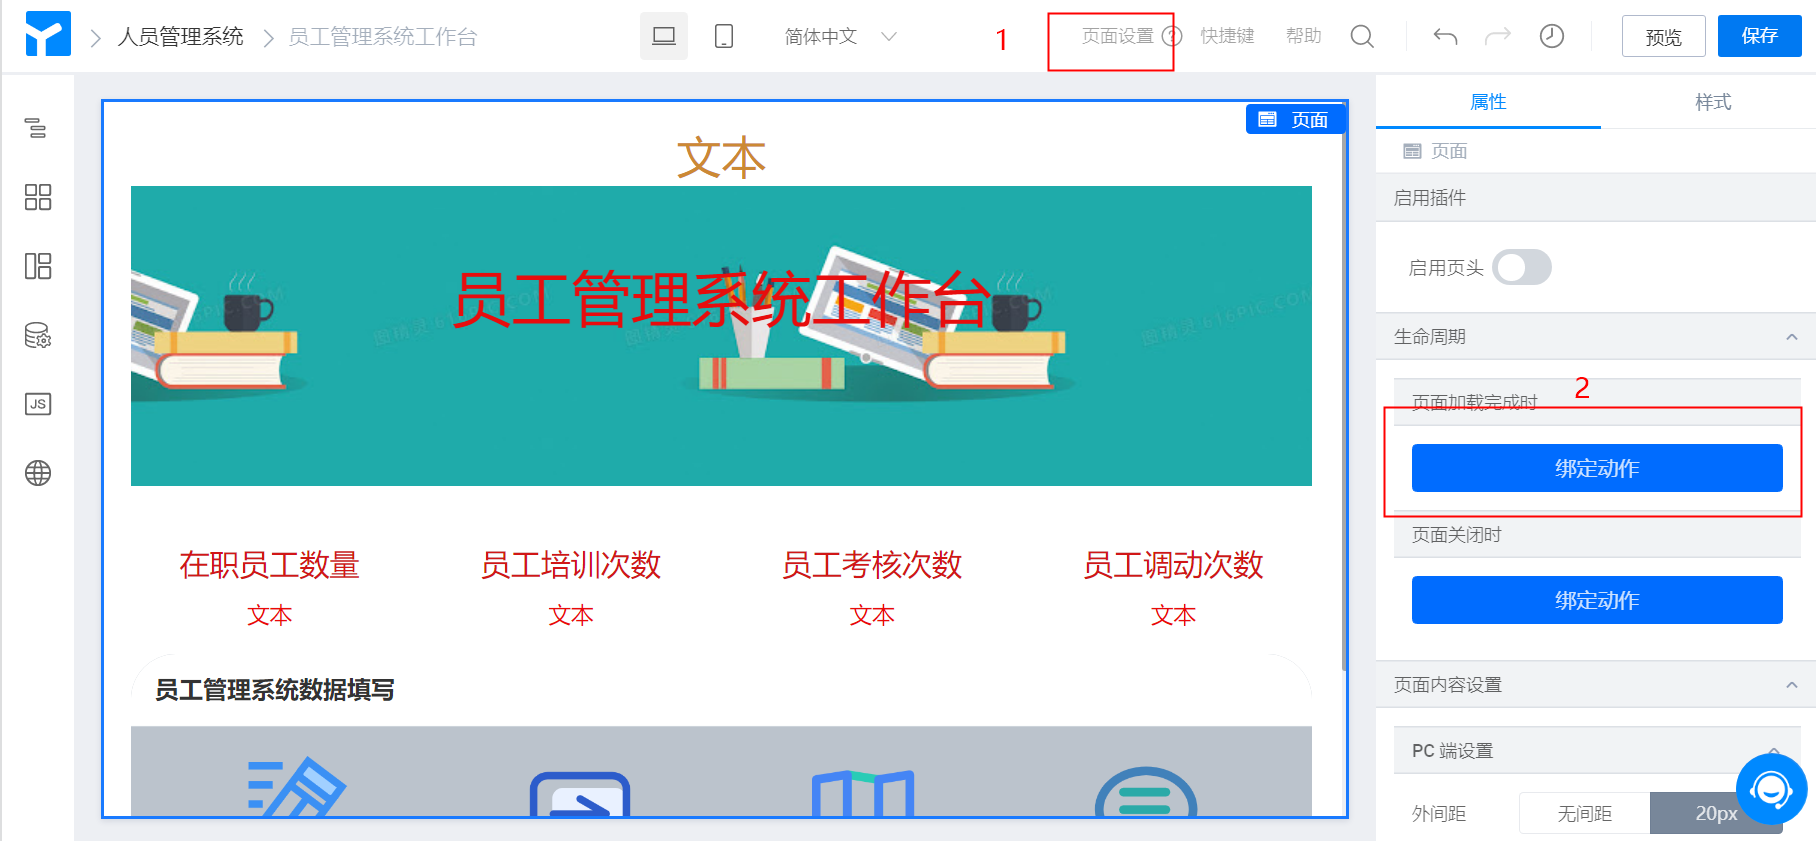
Task: Click the blue 页面 tag on the canvas
Action: (1294, 119)
